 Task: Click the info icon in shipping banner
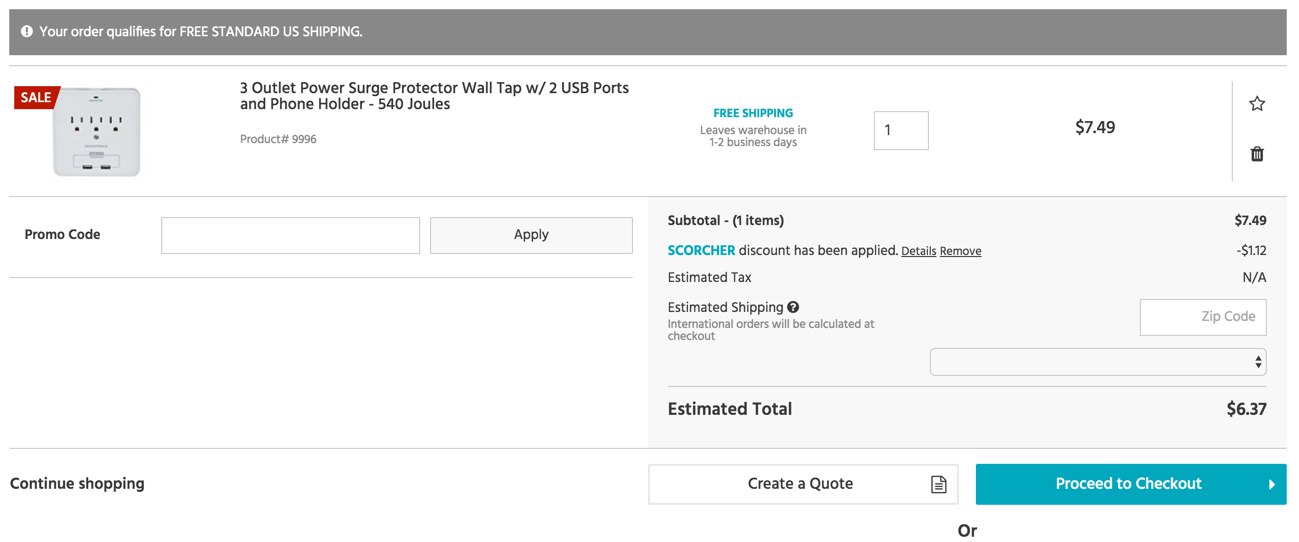click(27, 32)
